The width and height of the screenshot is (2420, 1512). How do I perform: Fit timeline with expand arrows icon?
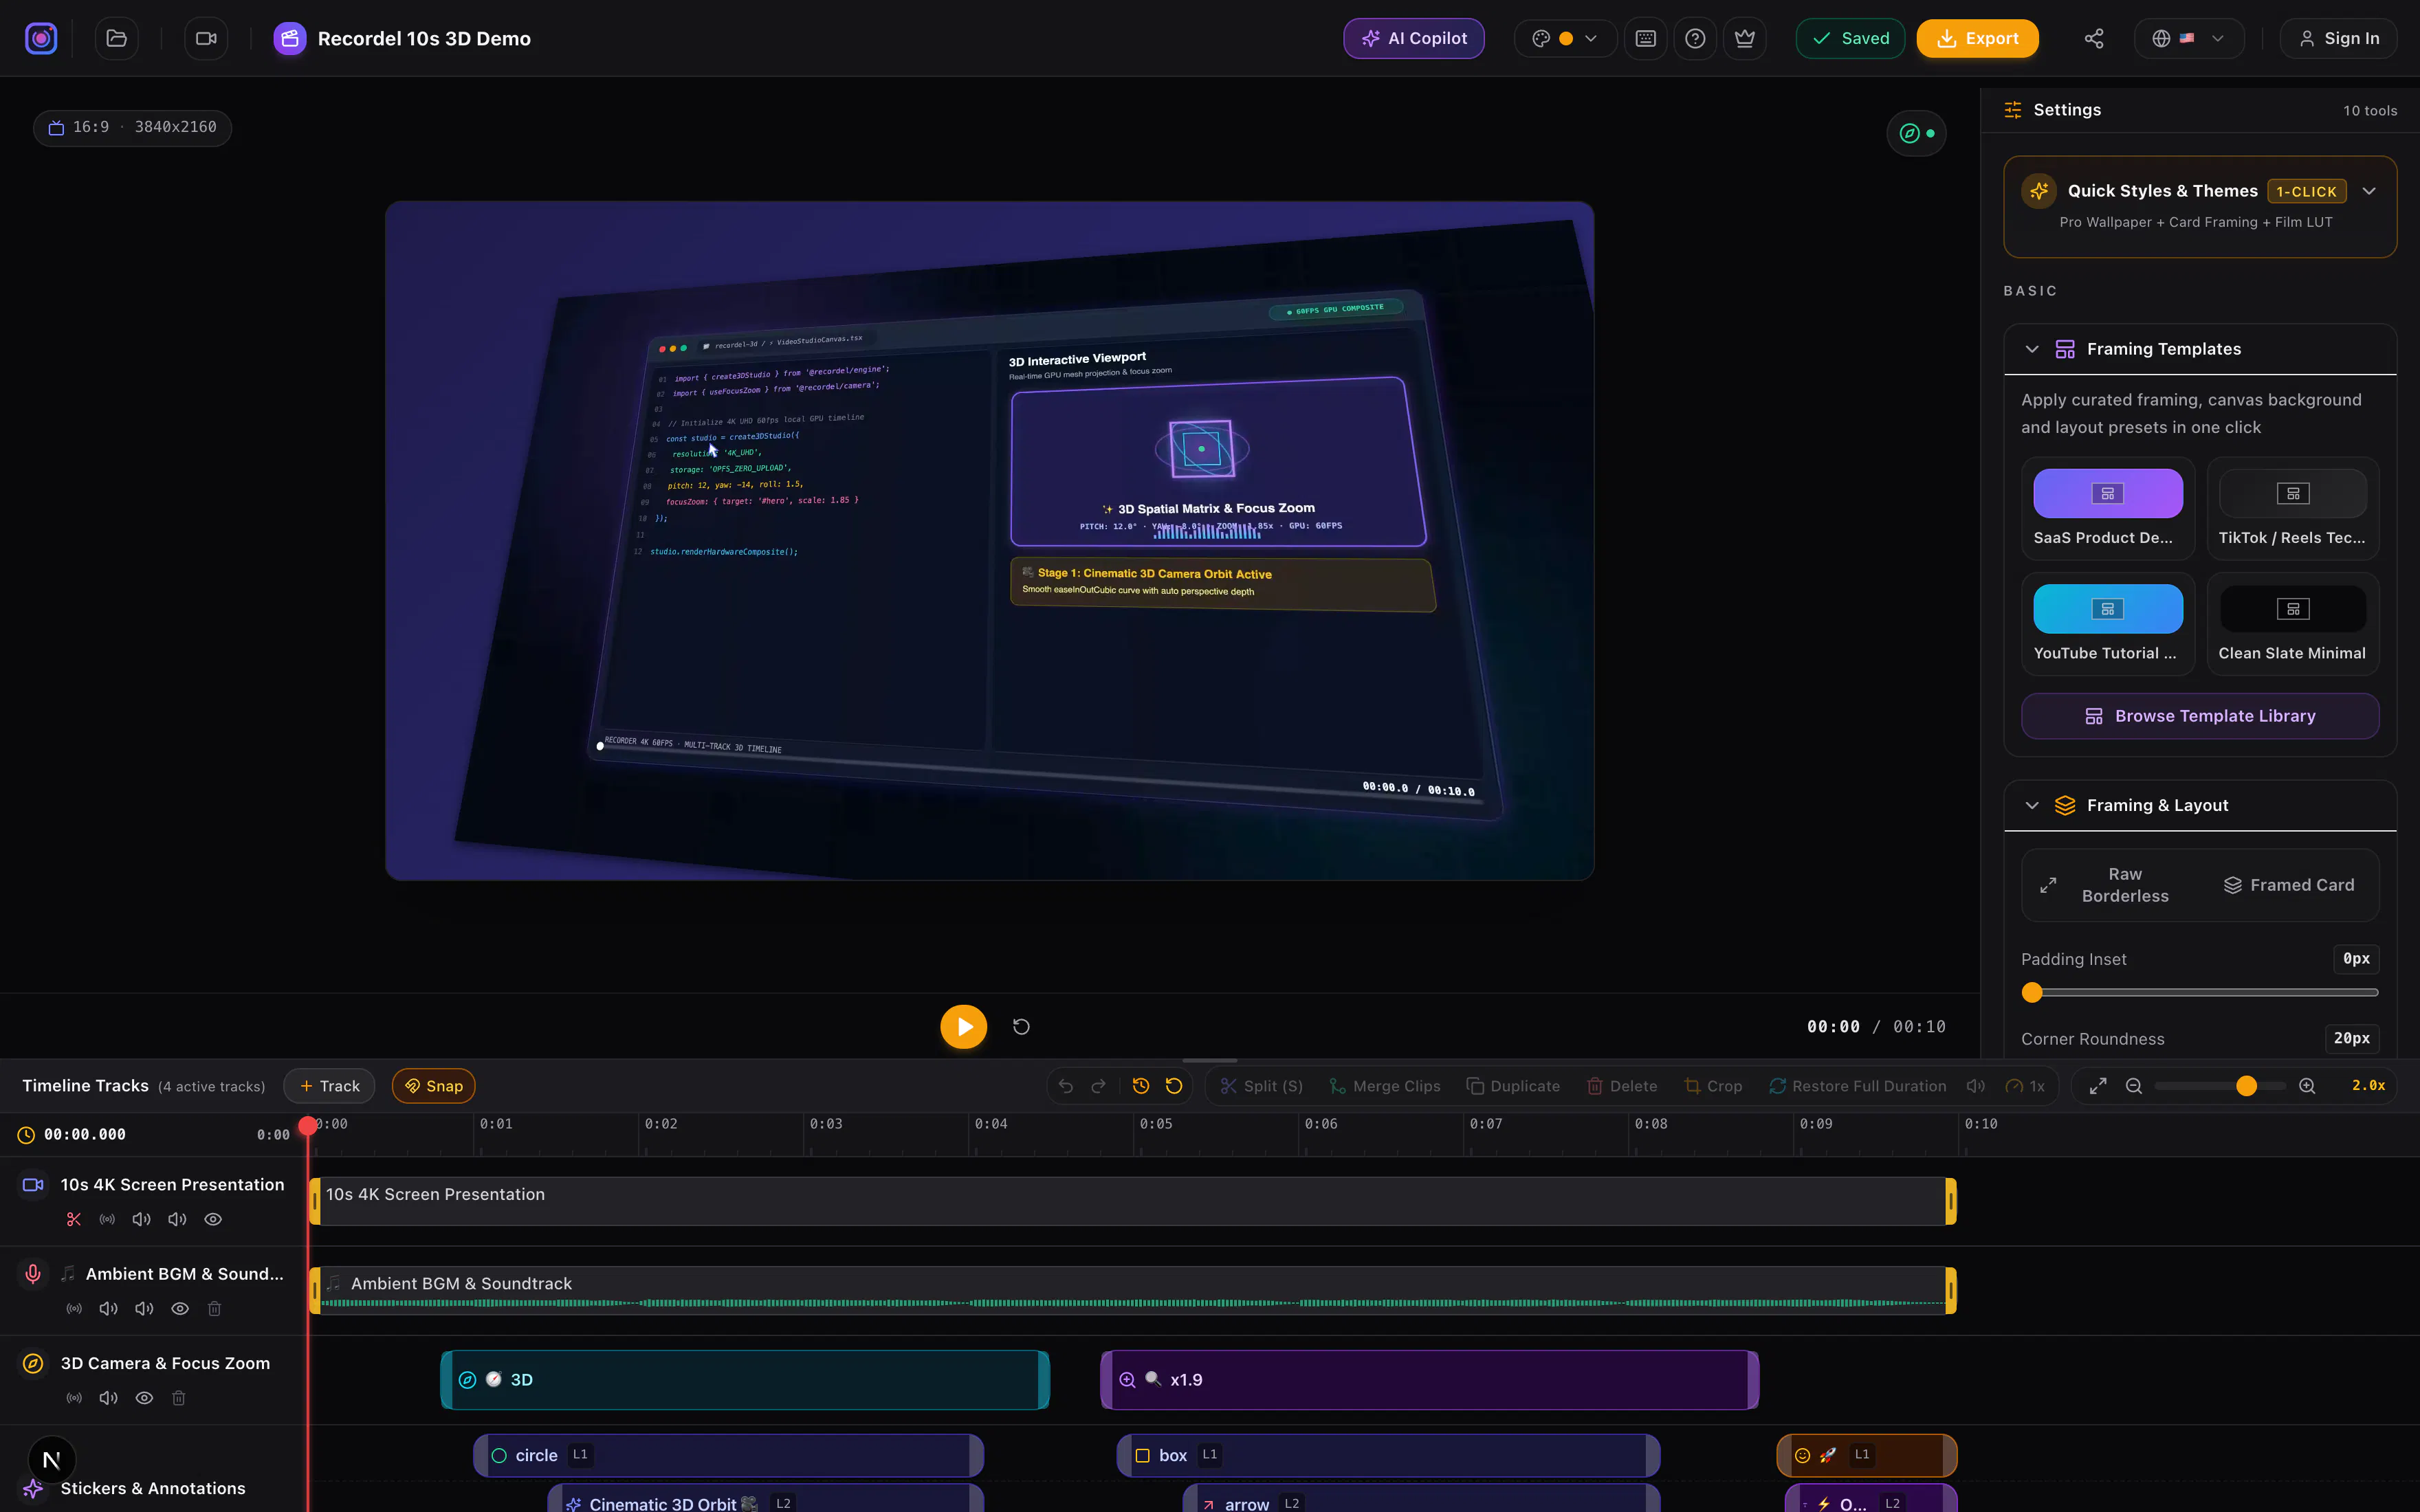pyautogui.click(x=2098, y=1086)
